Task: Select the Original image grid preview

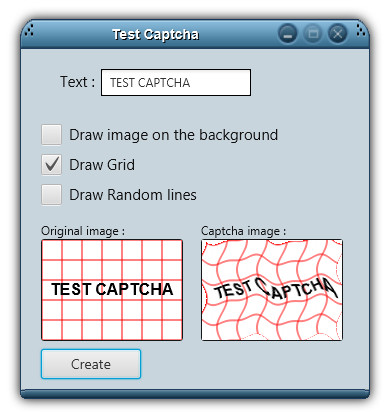Action: click(x=112, y=290)
